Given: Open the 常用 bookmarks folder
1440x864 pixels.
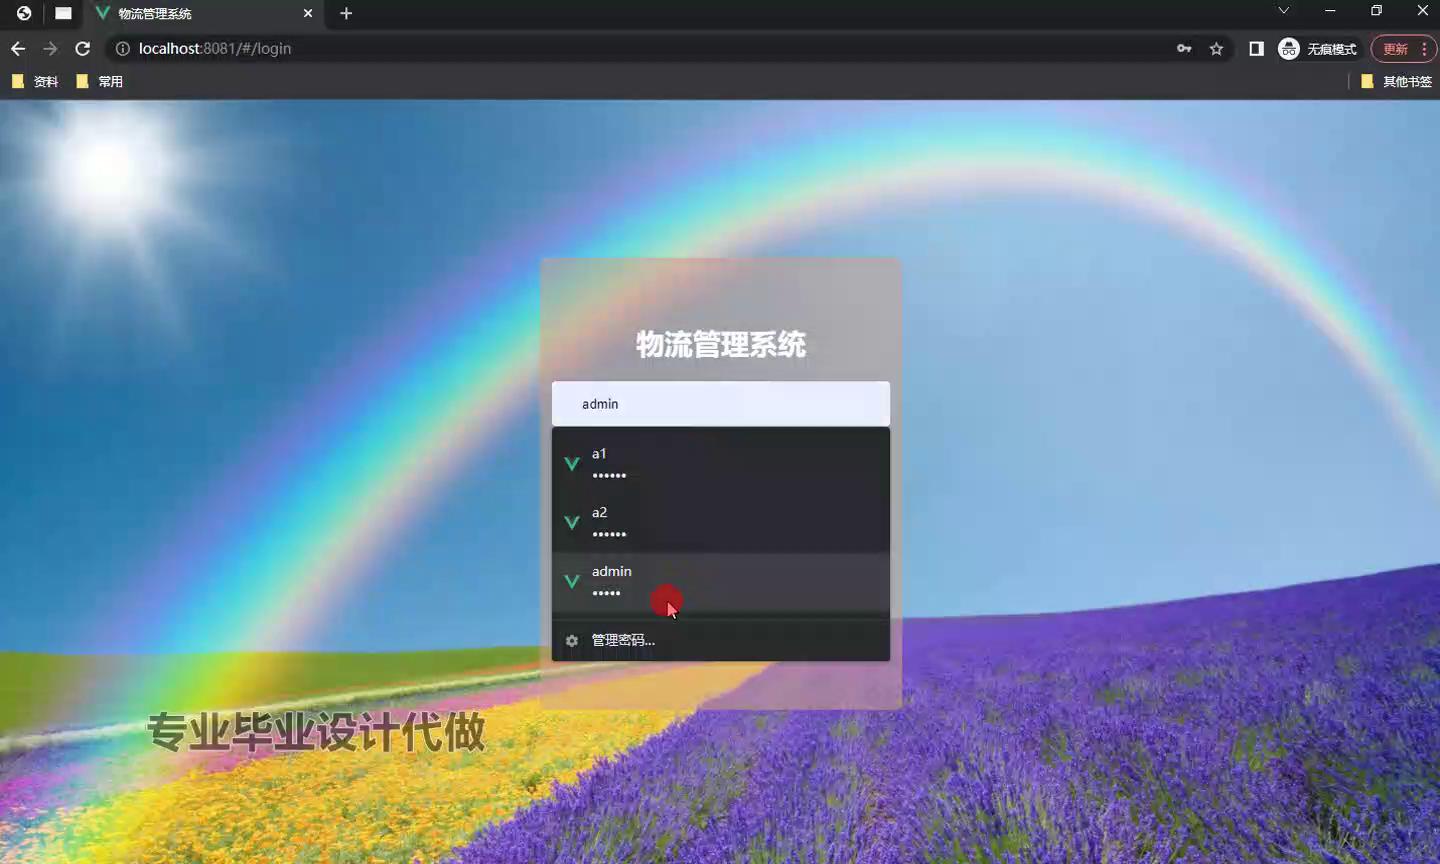Looking at the screenshot, I should (99, 81).
